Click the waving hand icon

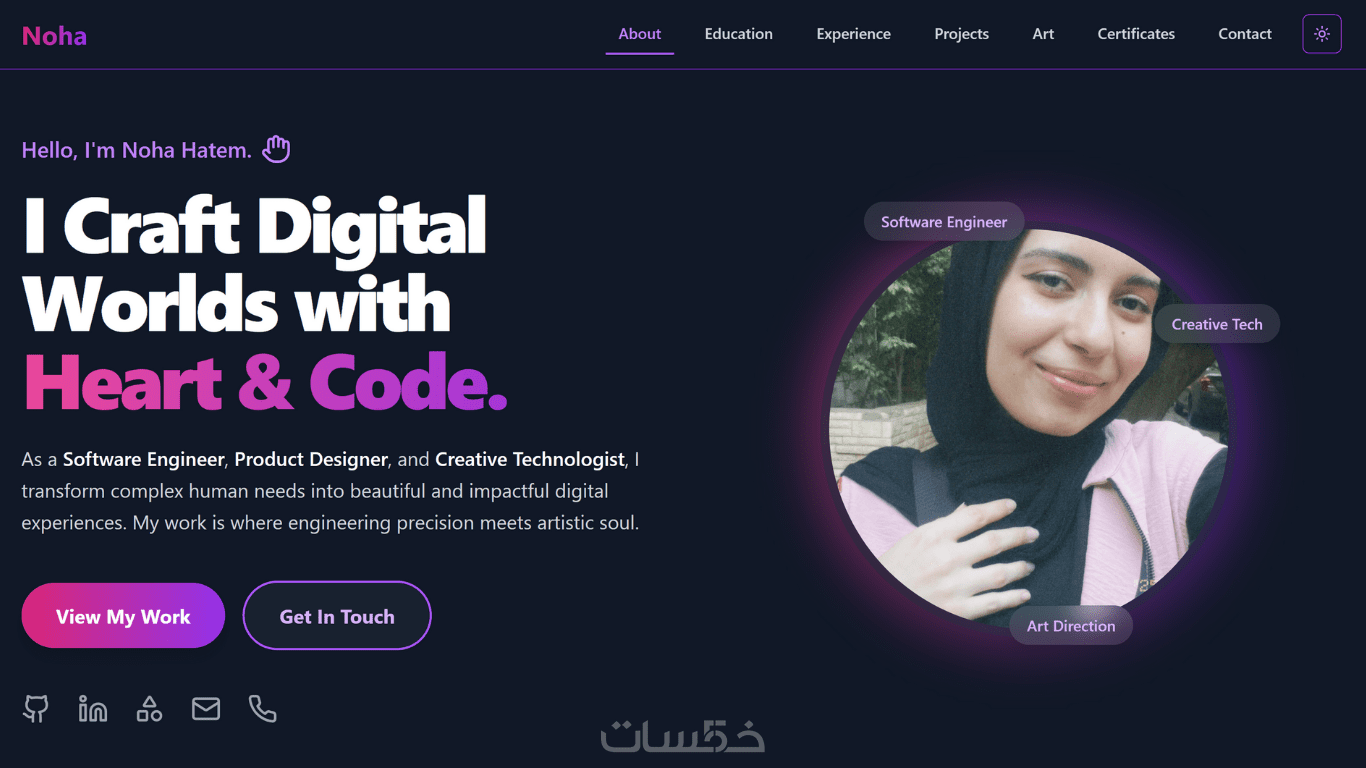(276, 150)
